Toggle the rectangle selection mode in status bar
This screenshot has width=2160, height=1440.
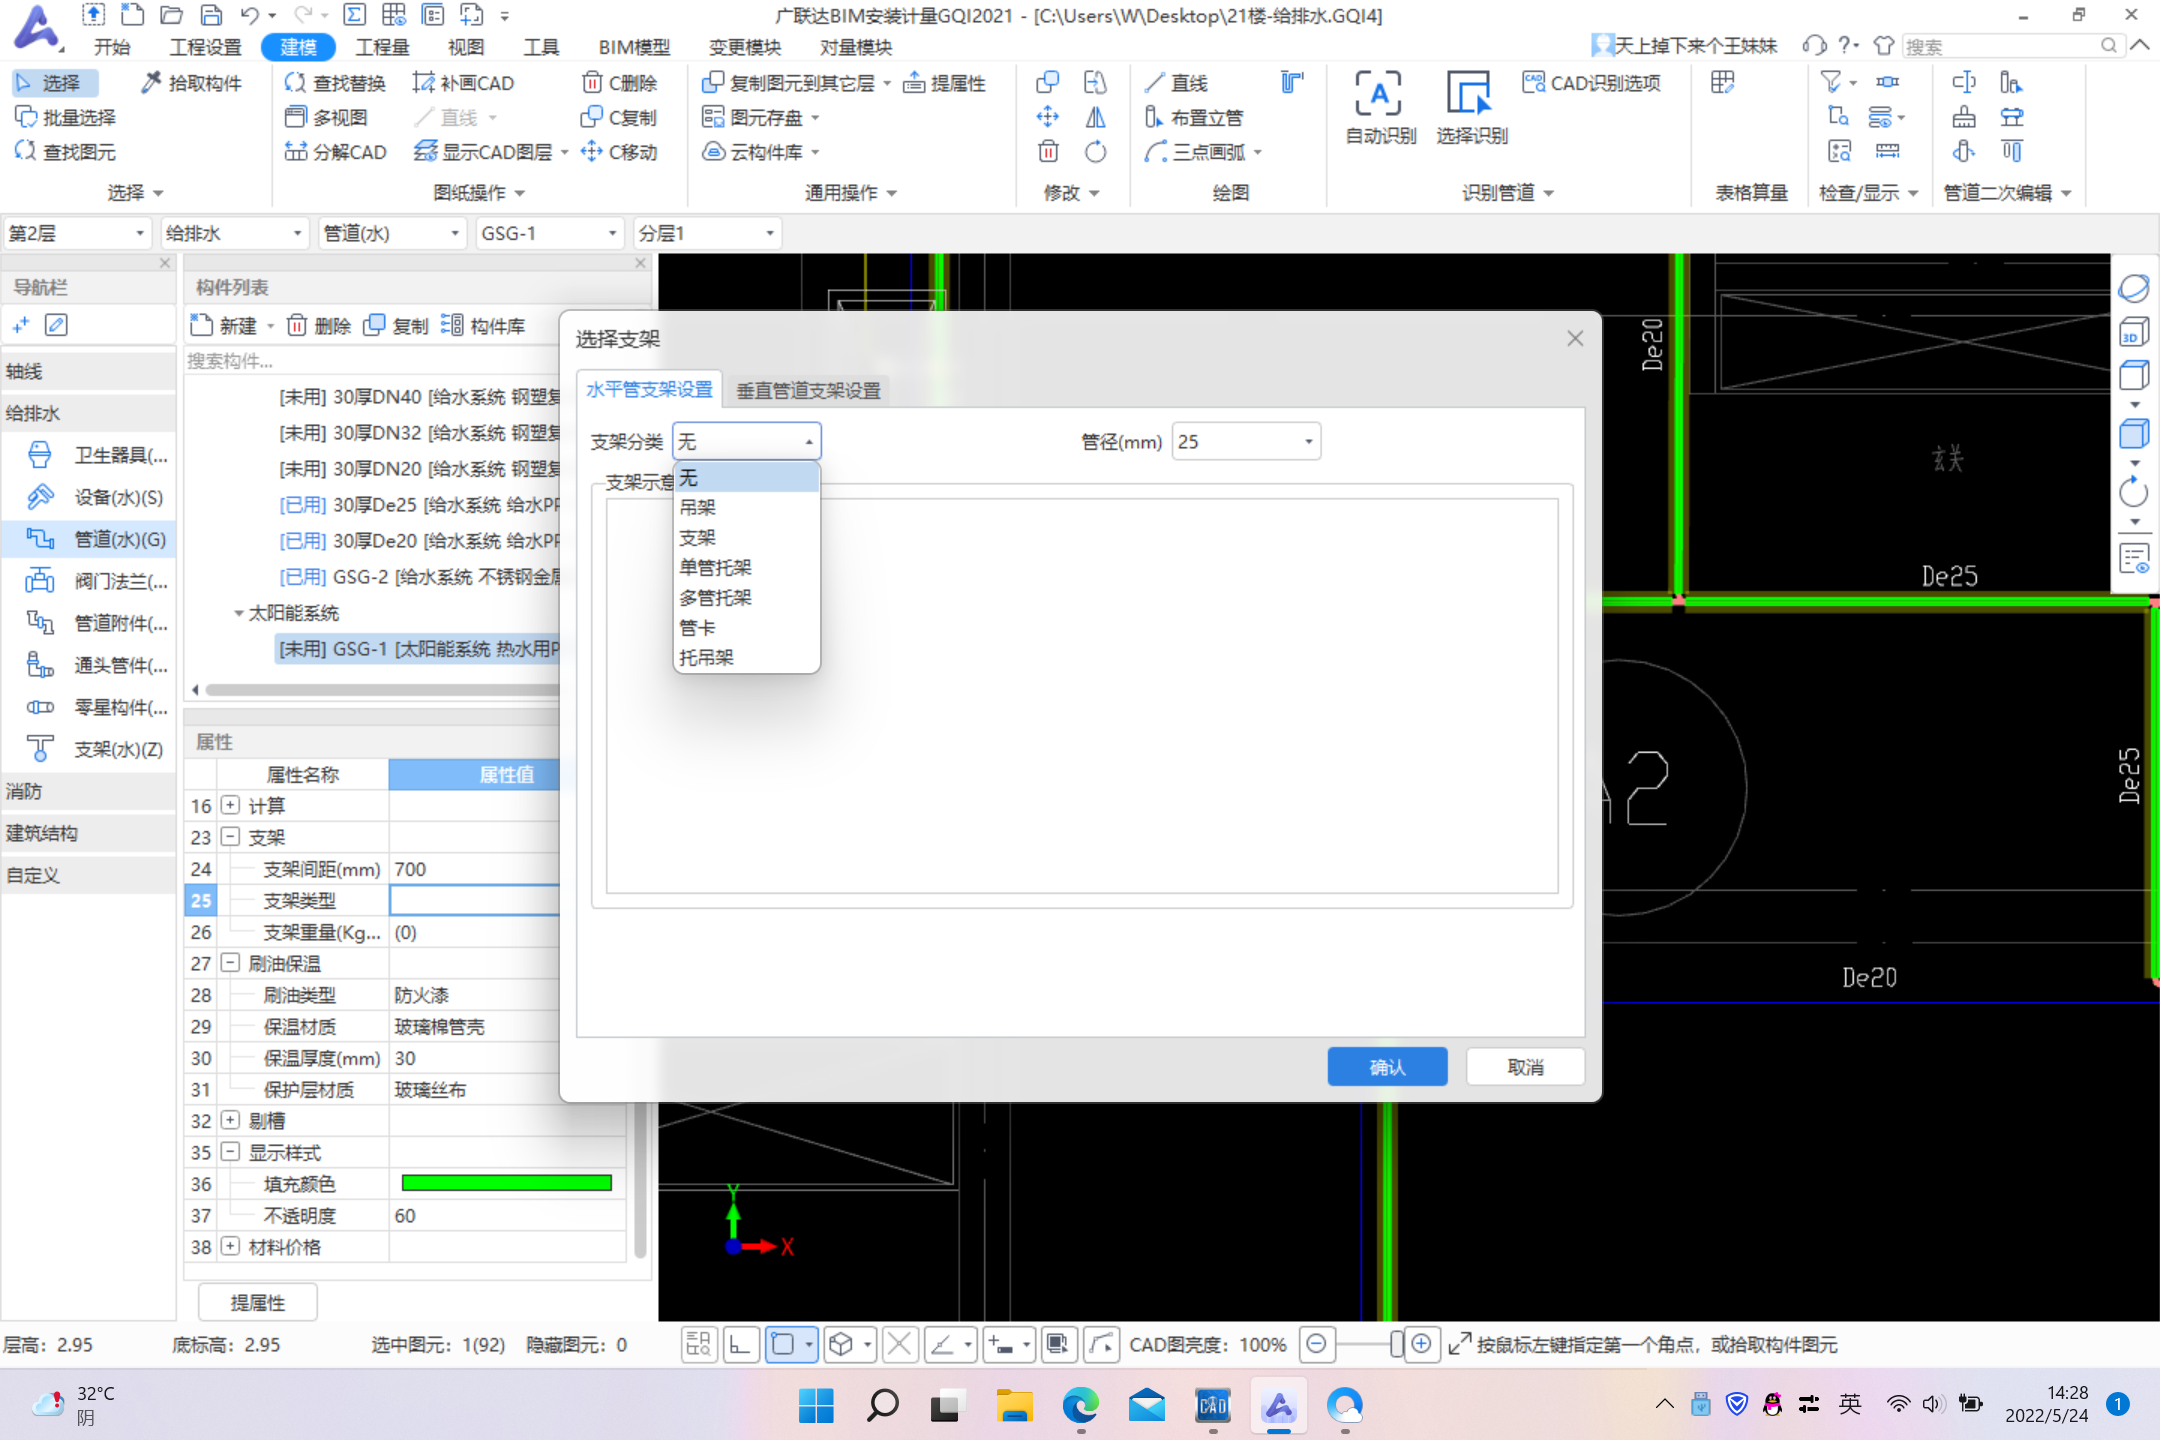783,1344
